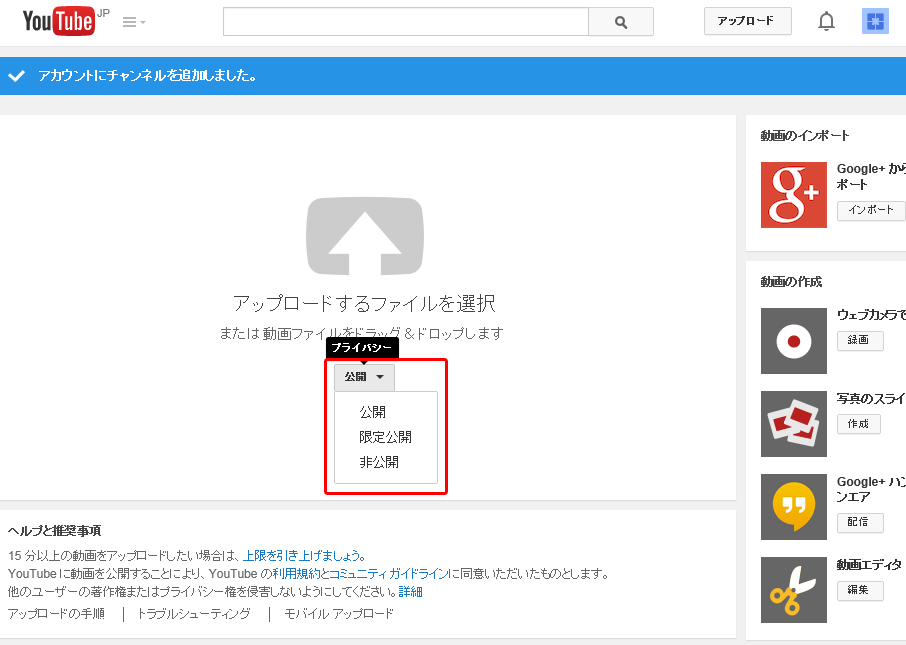Select 公開 from the privacy menu
The width and height of the screenshot is (906, 645).
point(373,412)
